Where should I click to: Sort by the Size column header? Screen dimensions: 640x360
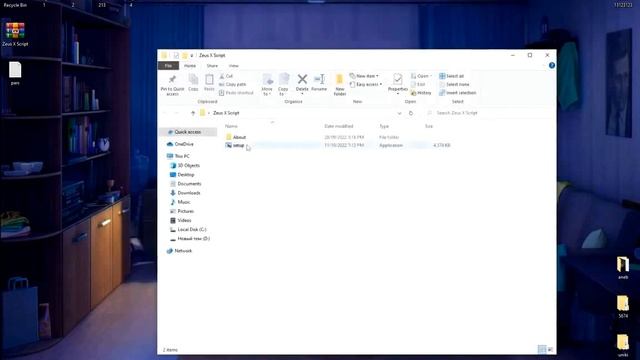429,126
